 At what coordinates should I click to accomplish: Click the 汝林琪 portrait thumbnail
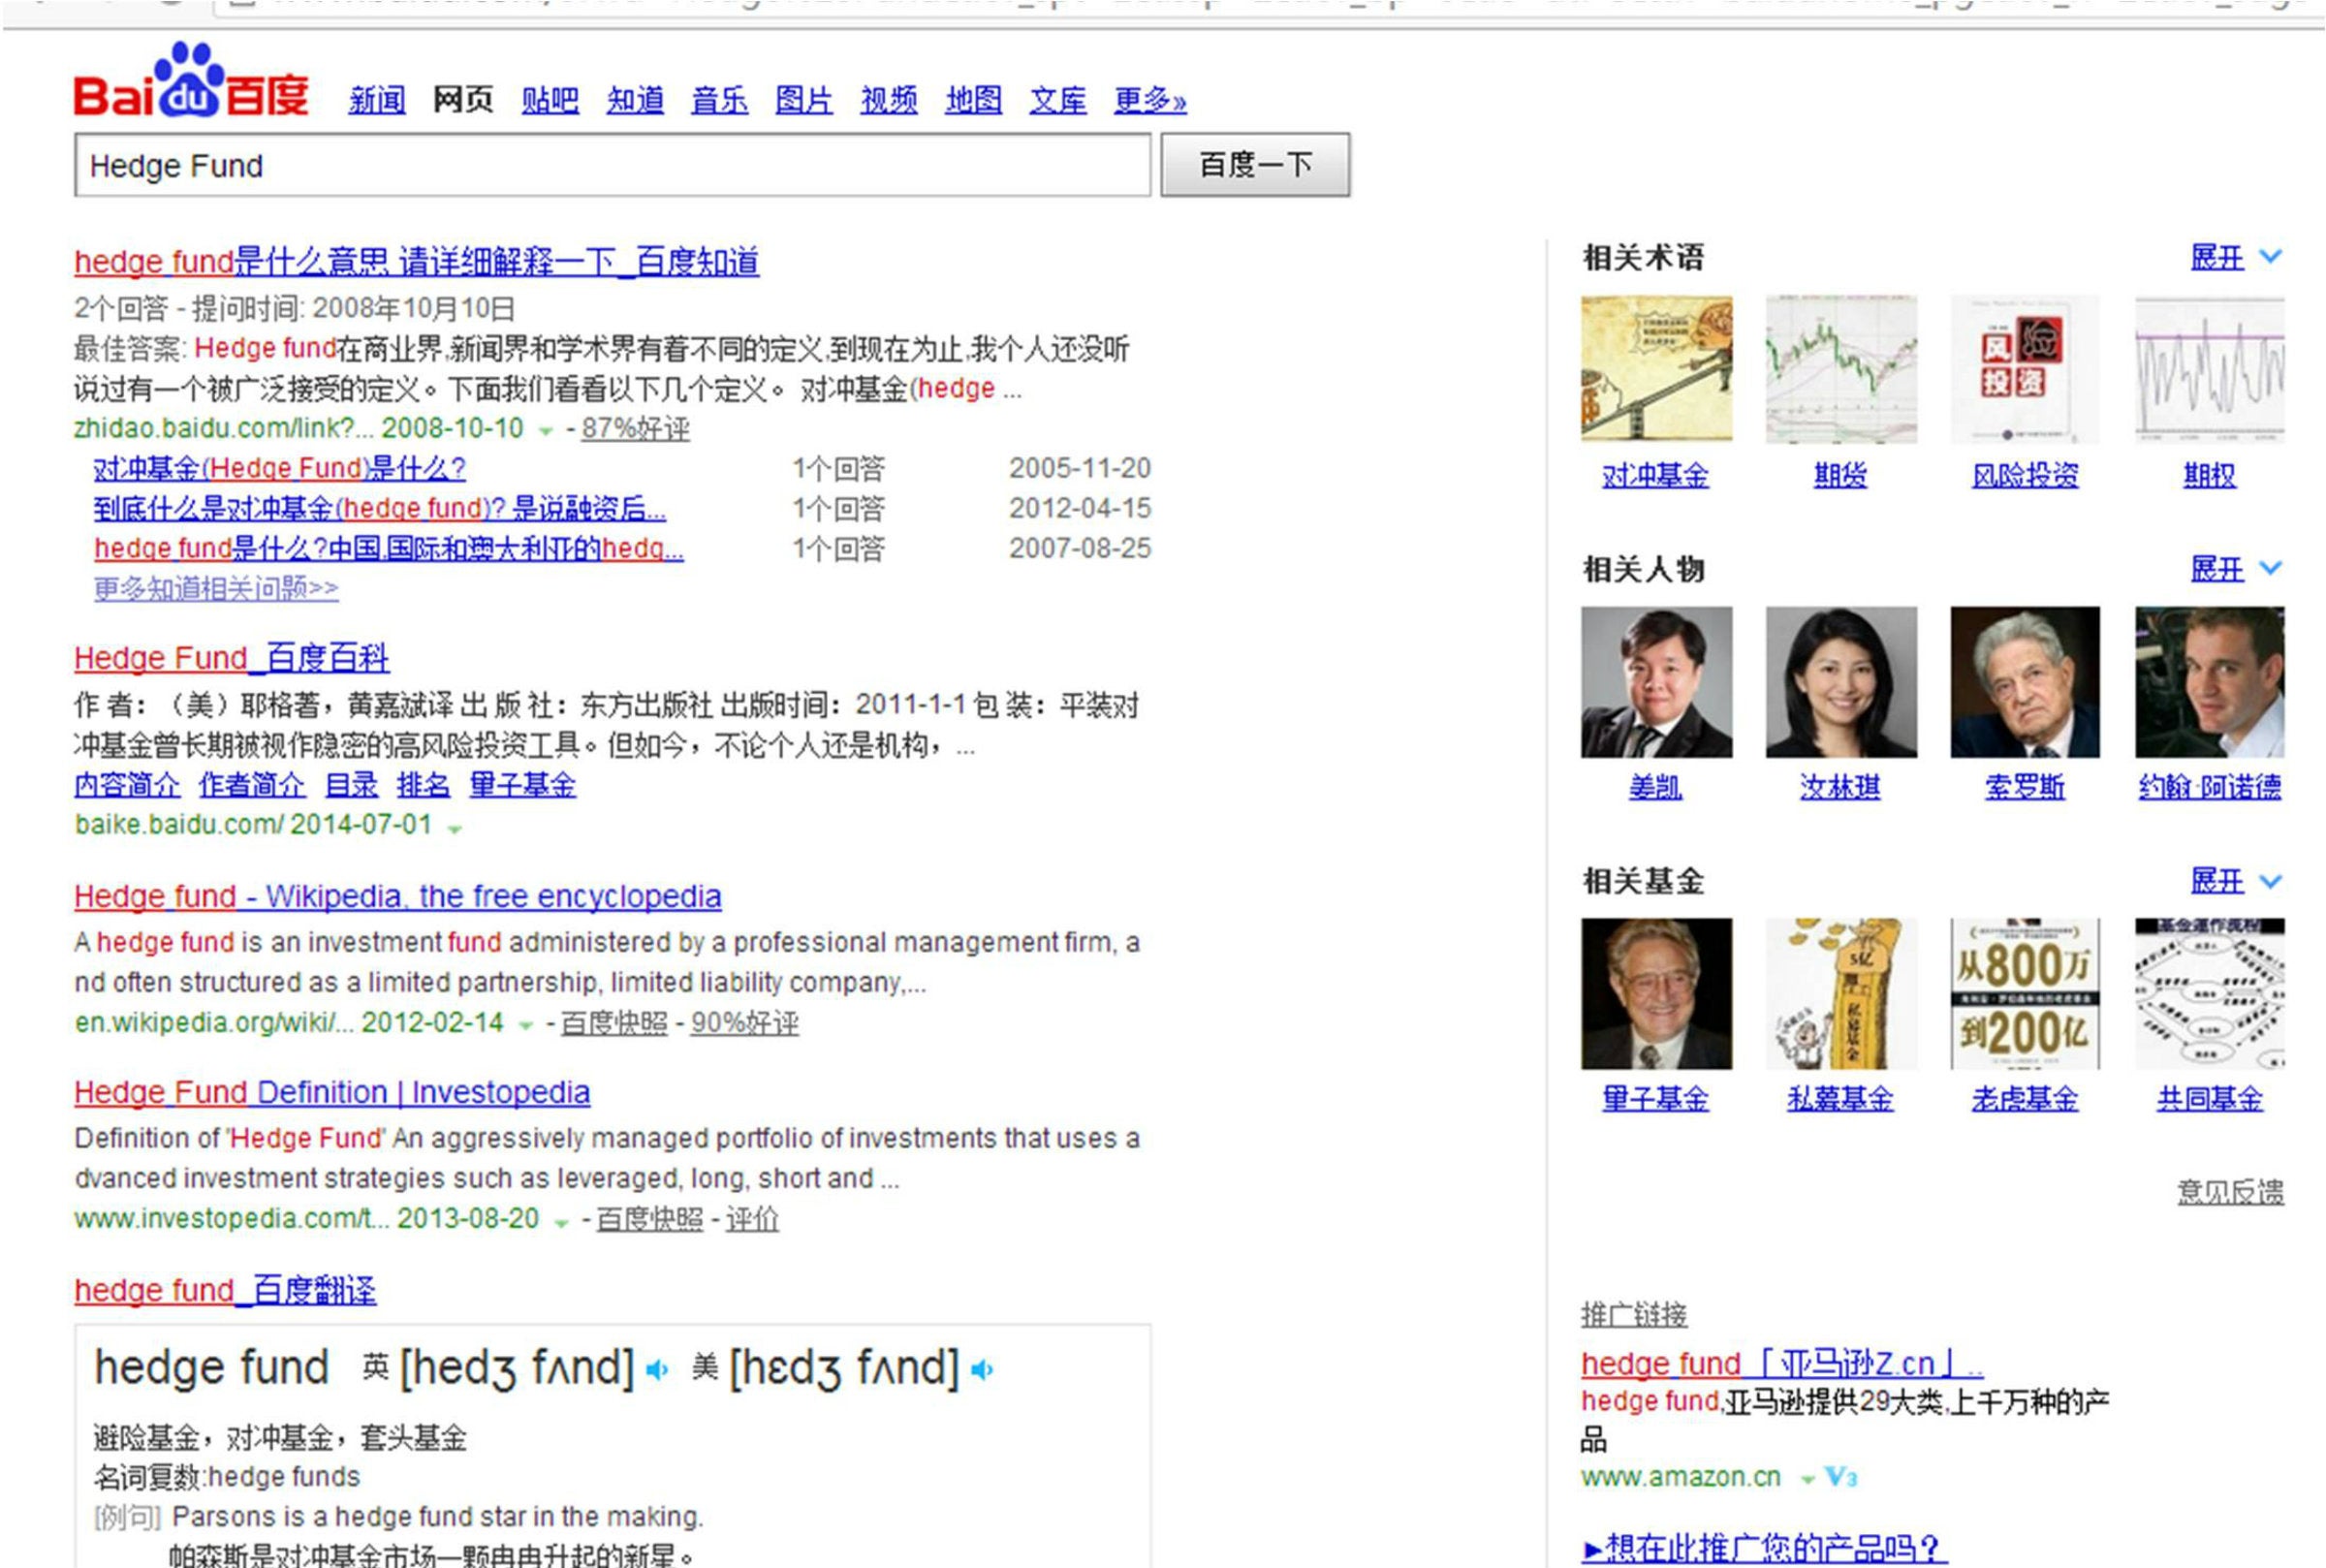(x=1841, y=682)
